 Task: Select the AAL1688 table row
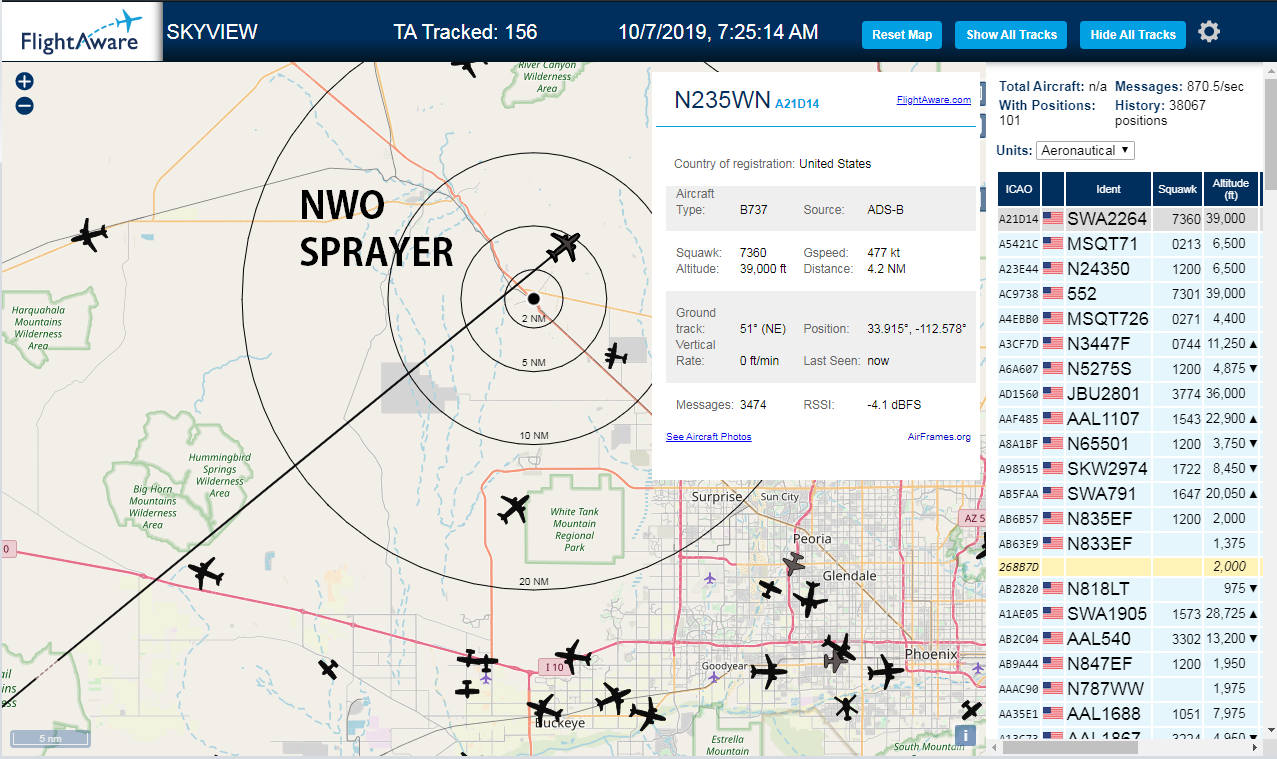tap(1128, 713)
